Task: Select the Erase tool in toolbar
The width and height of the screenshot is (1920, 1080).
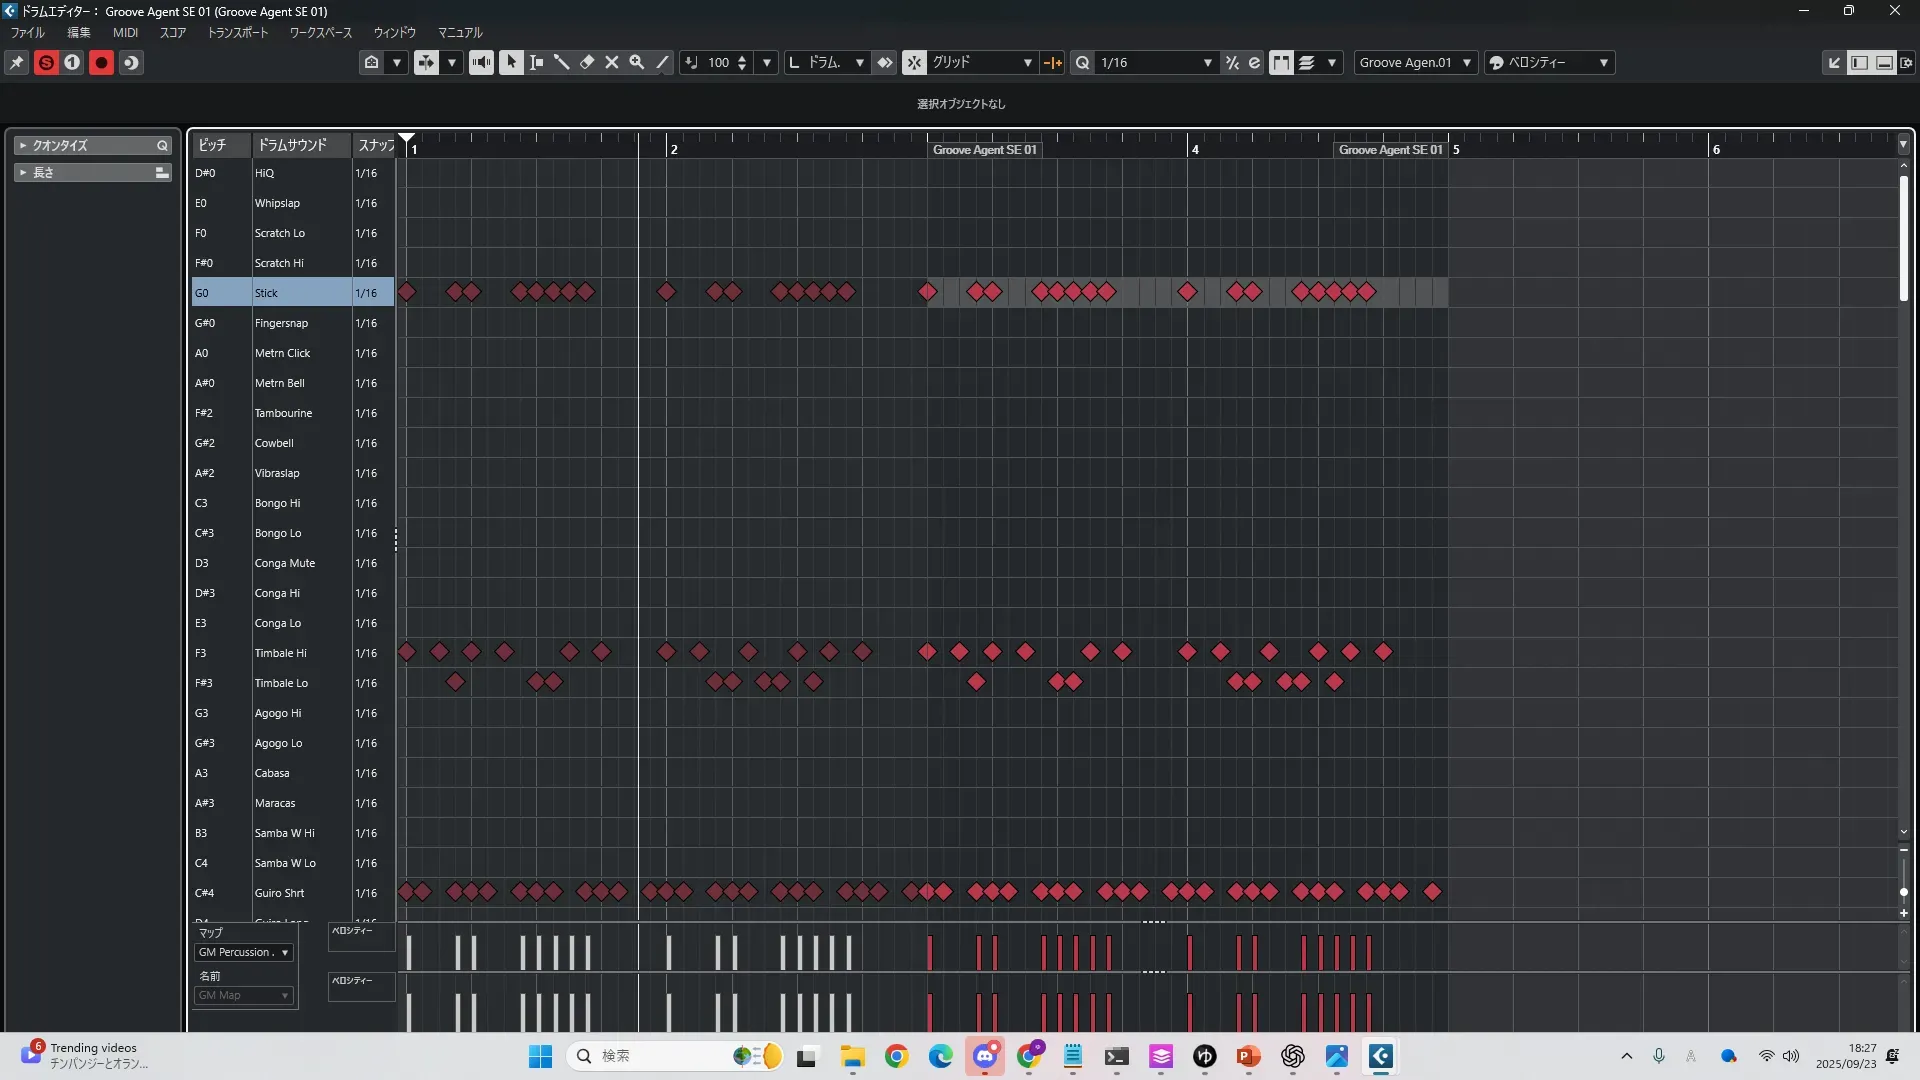Action: (587, 62)
